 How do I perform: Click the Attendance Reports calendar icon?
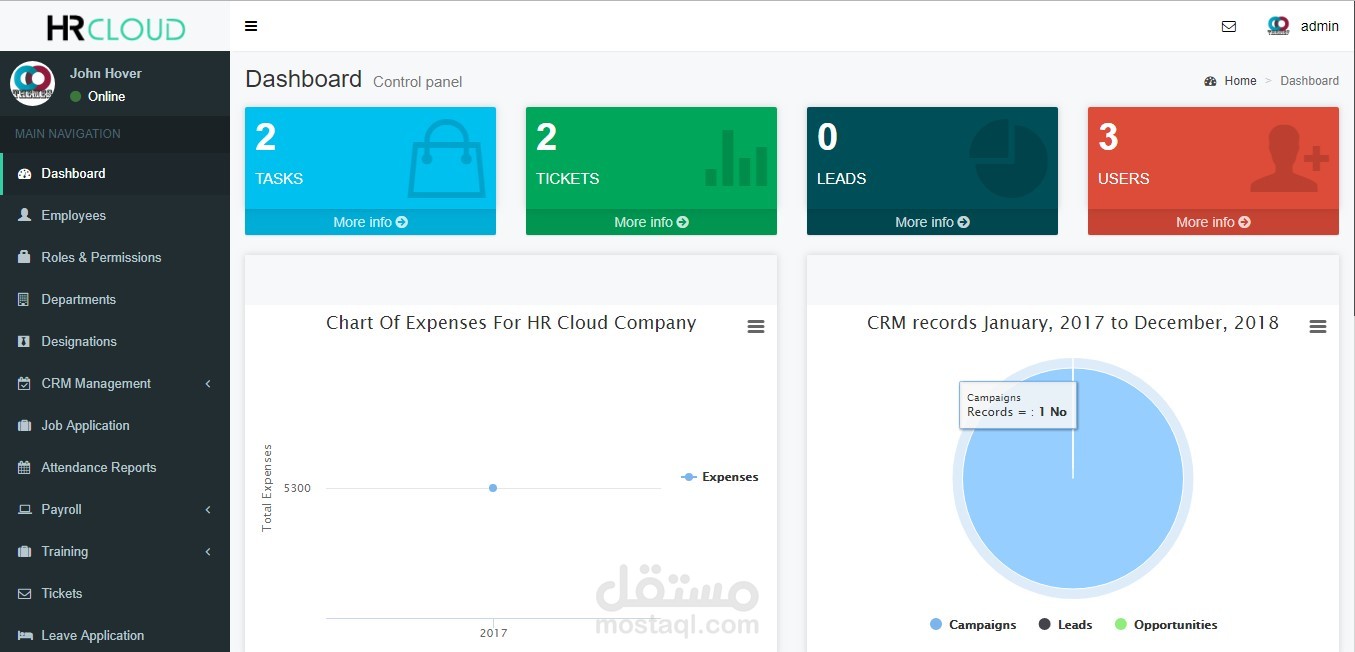pyautogui.click(x=24, y=467)
